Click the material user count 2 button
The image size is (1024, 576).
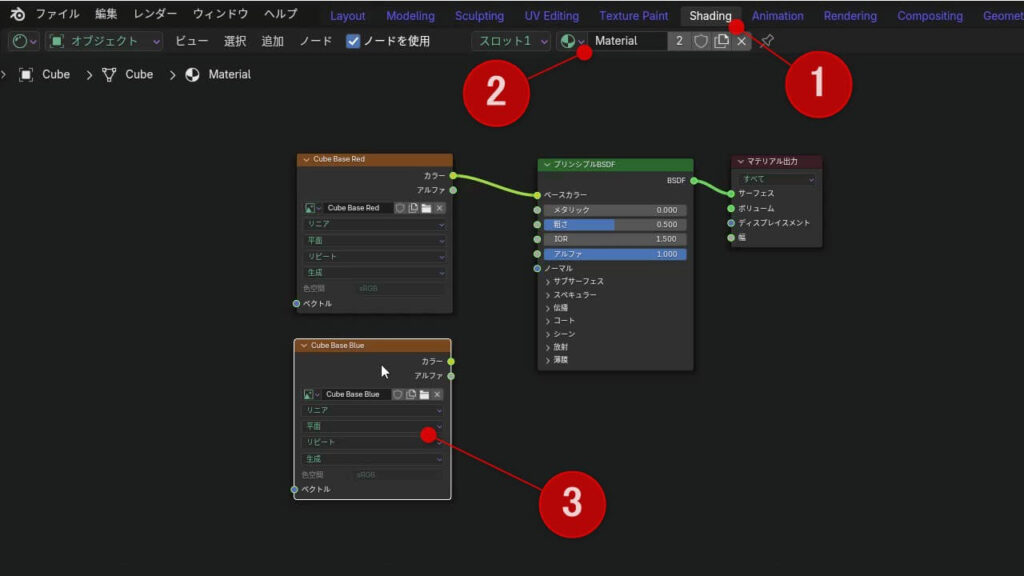679,41
